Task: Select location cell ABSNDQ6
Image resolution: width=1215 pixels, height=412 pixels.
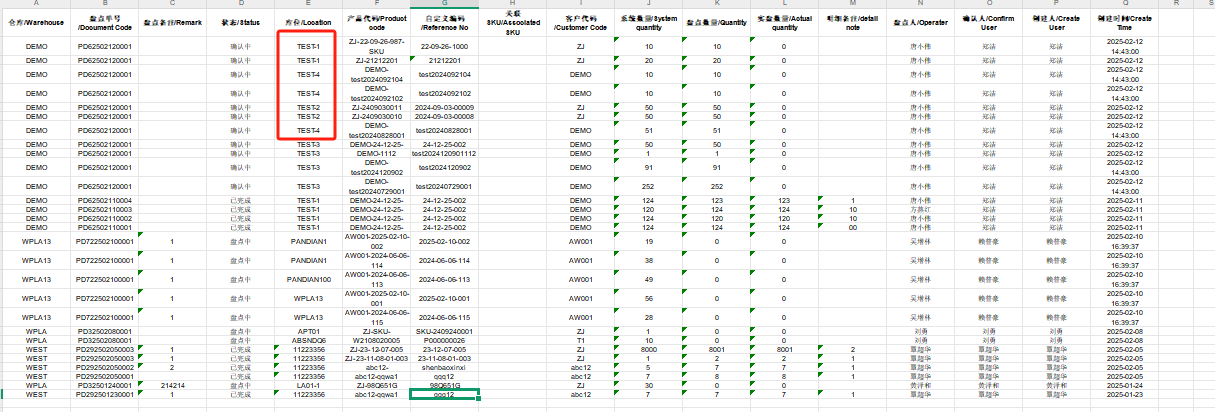Action: 308,340
